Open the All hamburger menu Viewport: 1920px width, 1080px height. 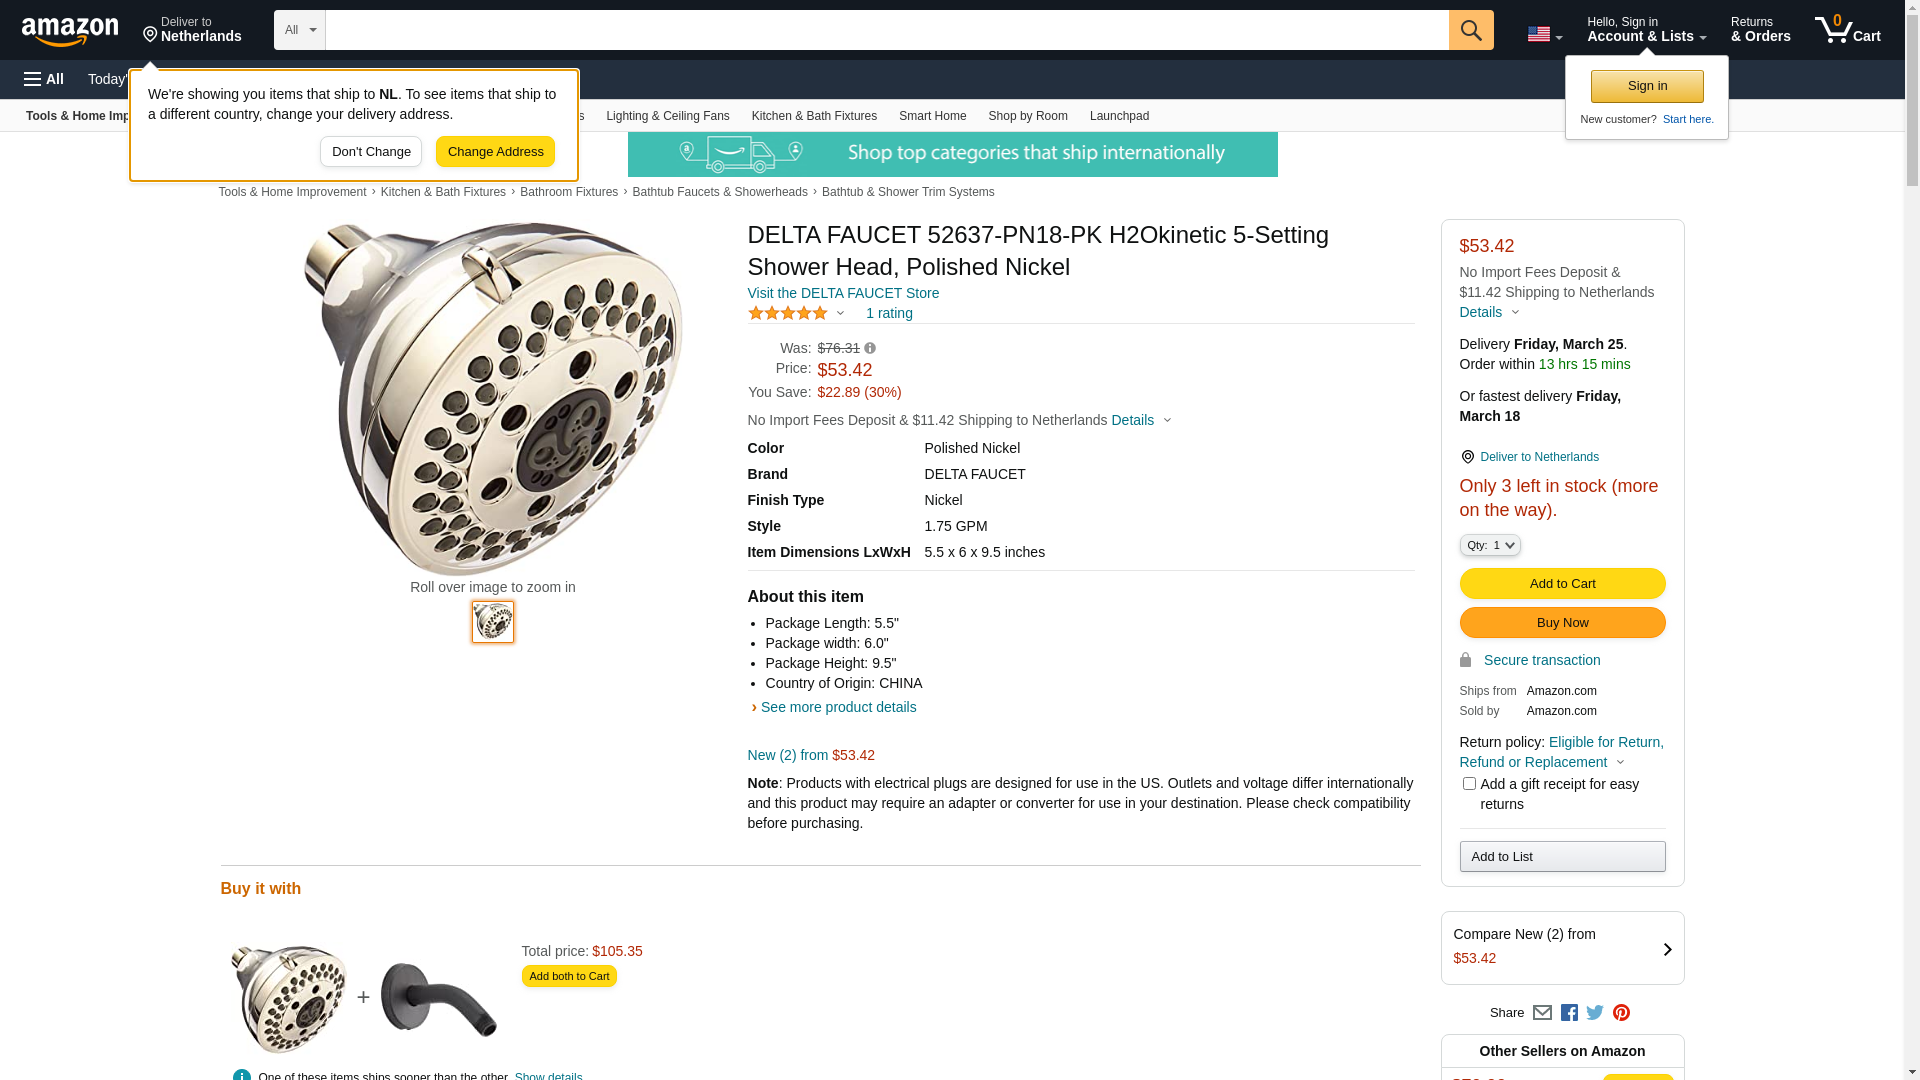click(x=44, y=79)
